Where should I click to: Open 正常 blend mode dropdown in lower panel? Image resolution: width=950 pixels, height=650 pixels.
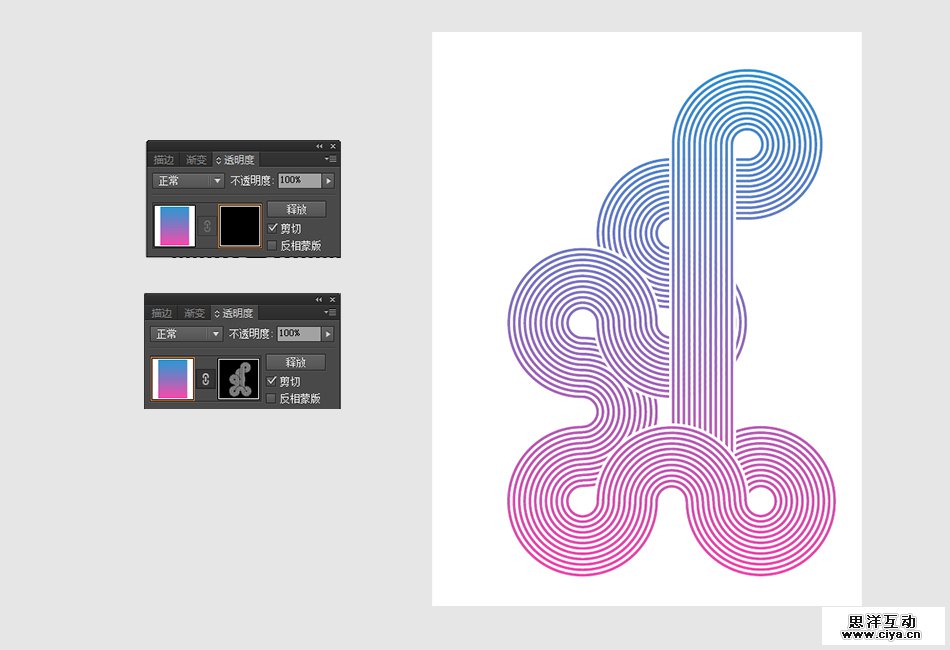pyautogui.click(x=187, y=334)
